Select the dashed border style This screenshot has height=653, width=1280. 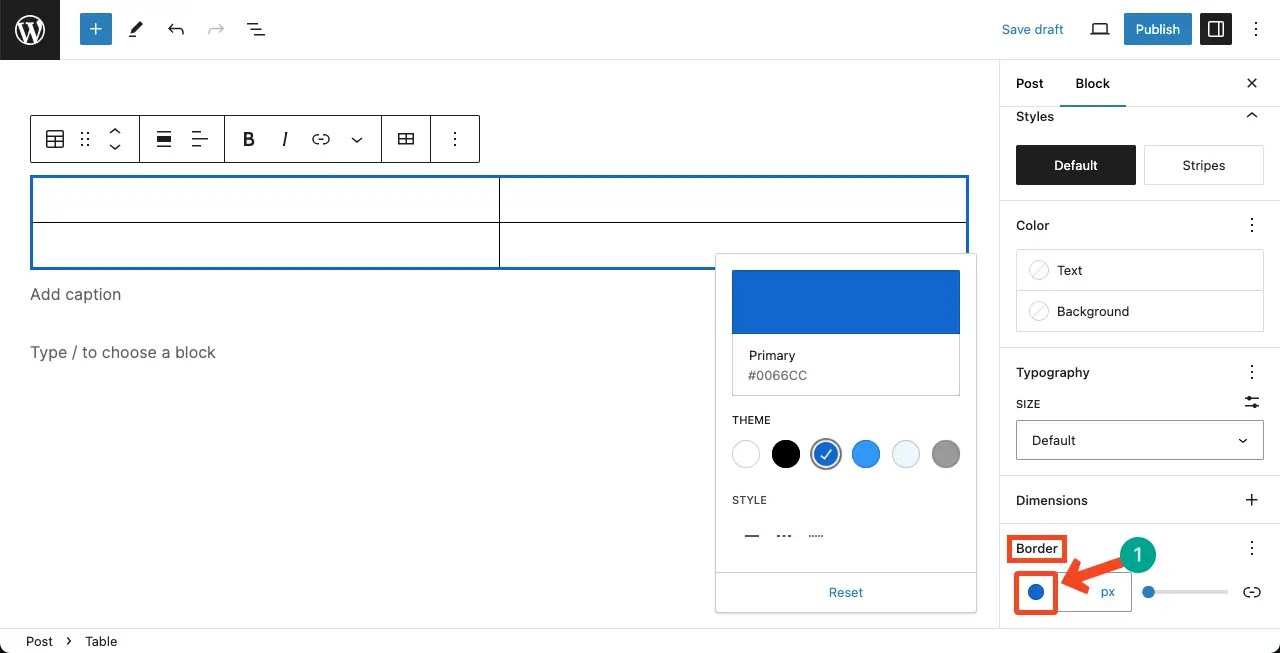[x=784, y=535]
